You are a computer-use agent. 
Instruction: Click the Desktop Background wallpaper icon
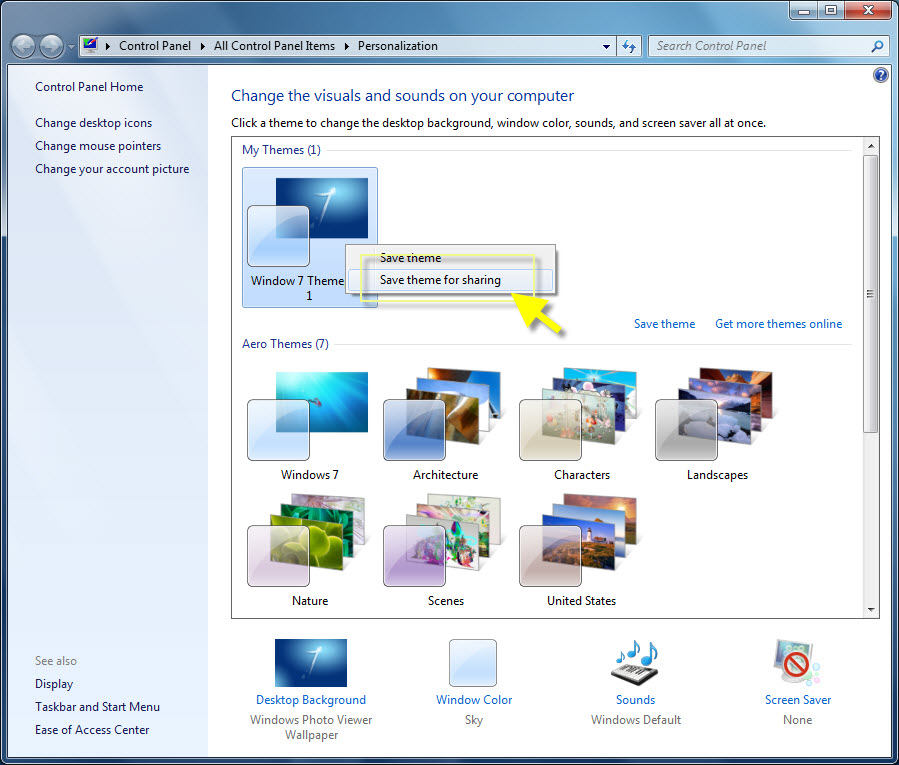click(x=311, y=663)
